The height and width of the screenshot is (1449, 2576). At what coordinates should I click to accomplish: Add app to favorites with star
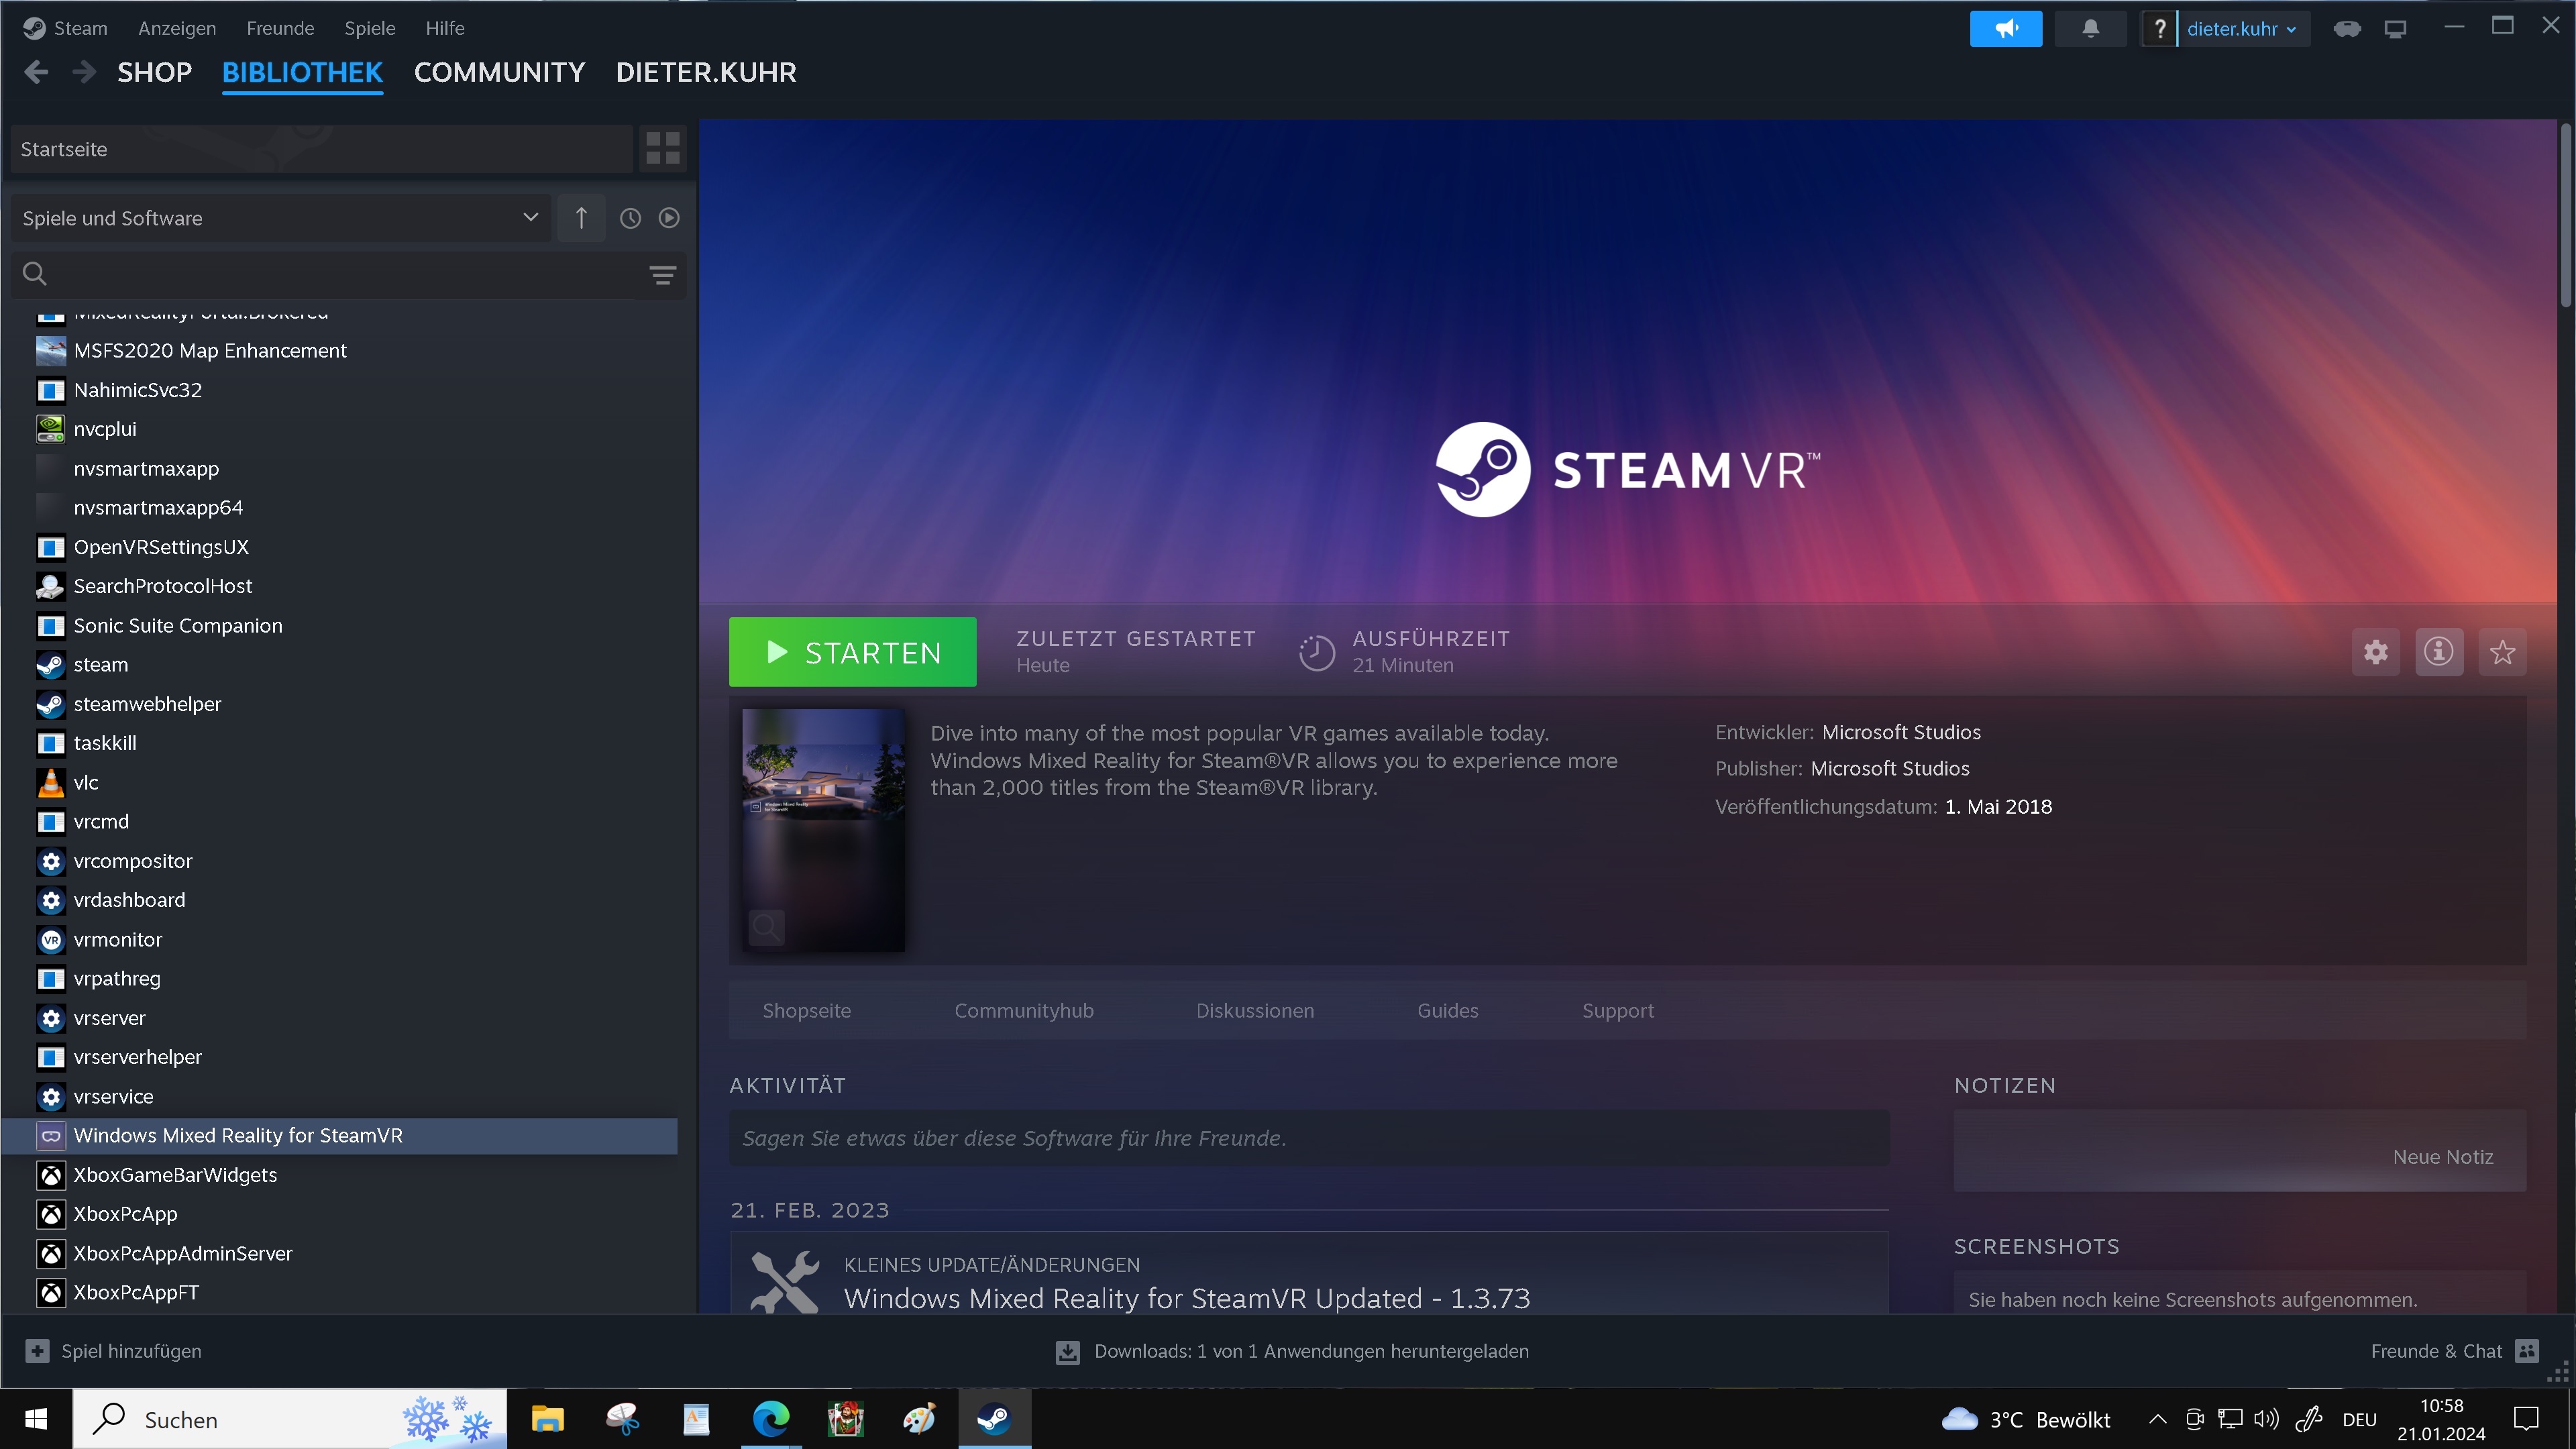click(2503, 652)
